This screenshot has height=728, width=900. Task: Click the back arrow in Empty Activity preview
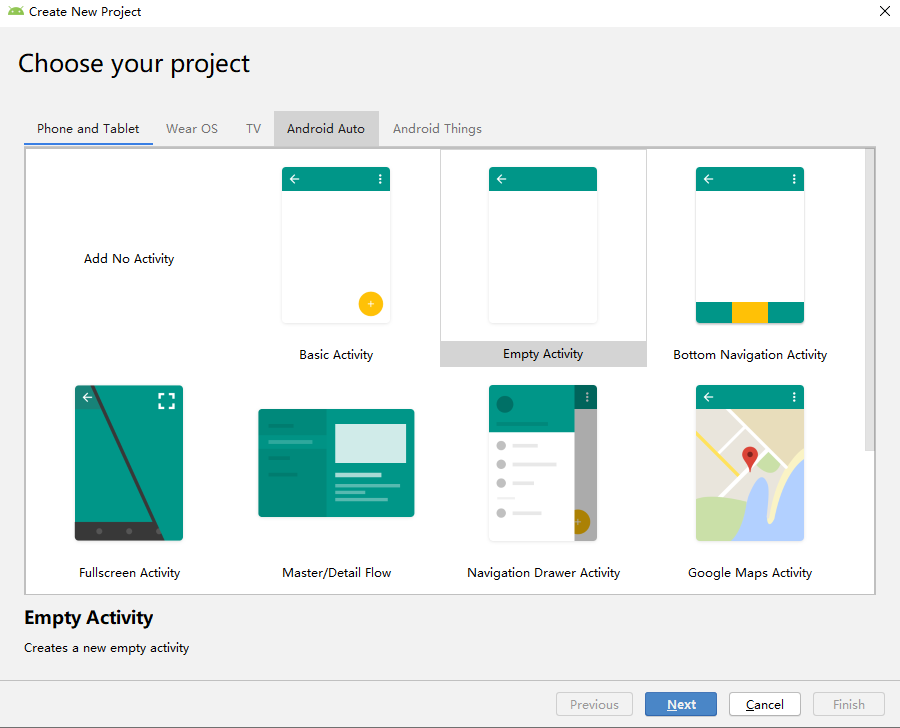tap(502, 179)
